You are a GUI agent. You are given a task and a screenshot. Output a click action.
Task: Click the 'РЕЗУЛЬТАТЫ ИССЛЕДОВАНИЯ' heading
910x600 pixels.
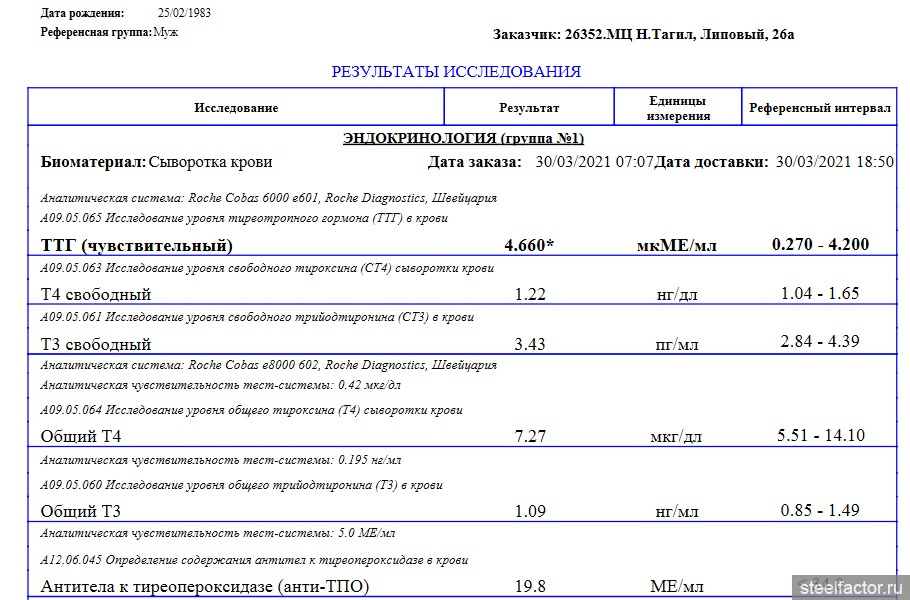point(456,71)
